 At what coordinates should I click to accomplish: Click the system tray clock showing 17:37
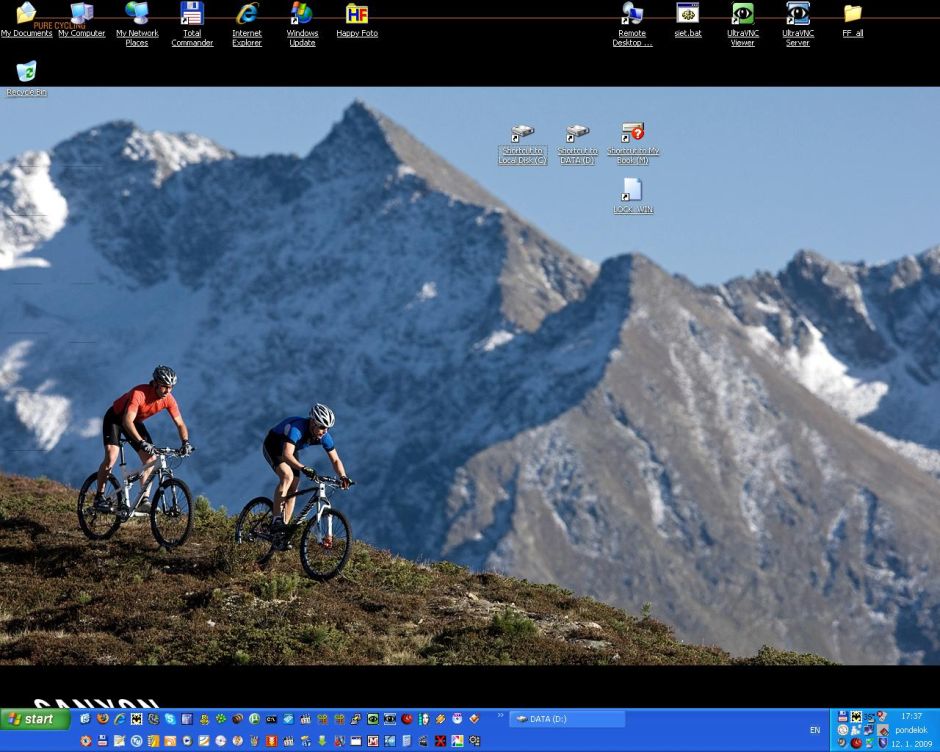coord(911,716)
